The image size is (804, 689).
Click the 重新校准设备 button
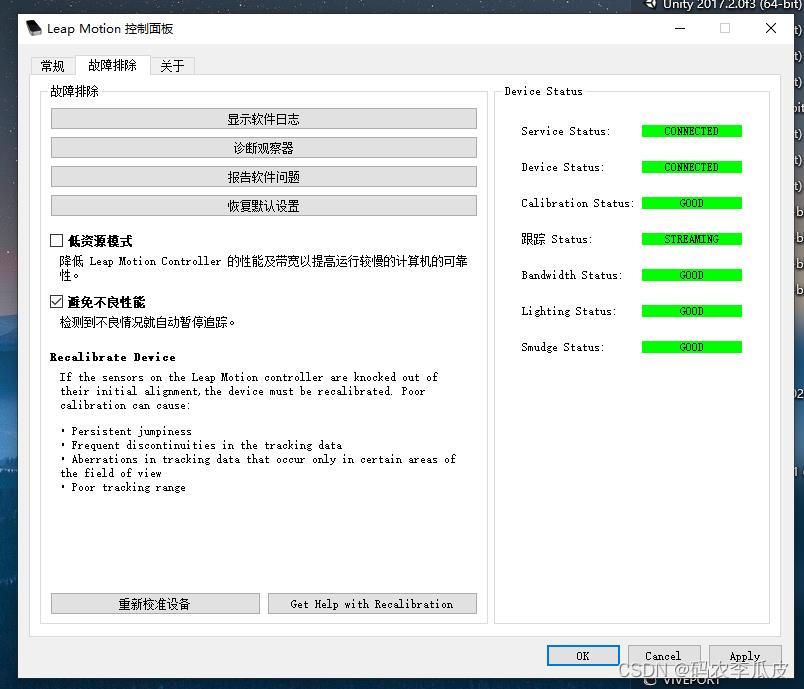tap(155, 603)
